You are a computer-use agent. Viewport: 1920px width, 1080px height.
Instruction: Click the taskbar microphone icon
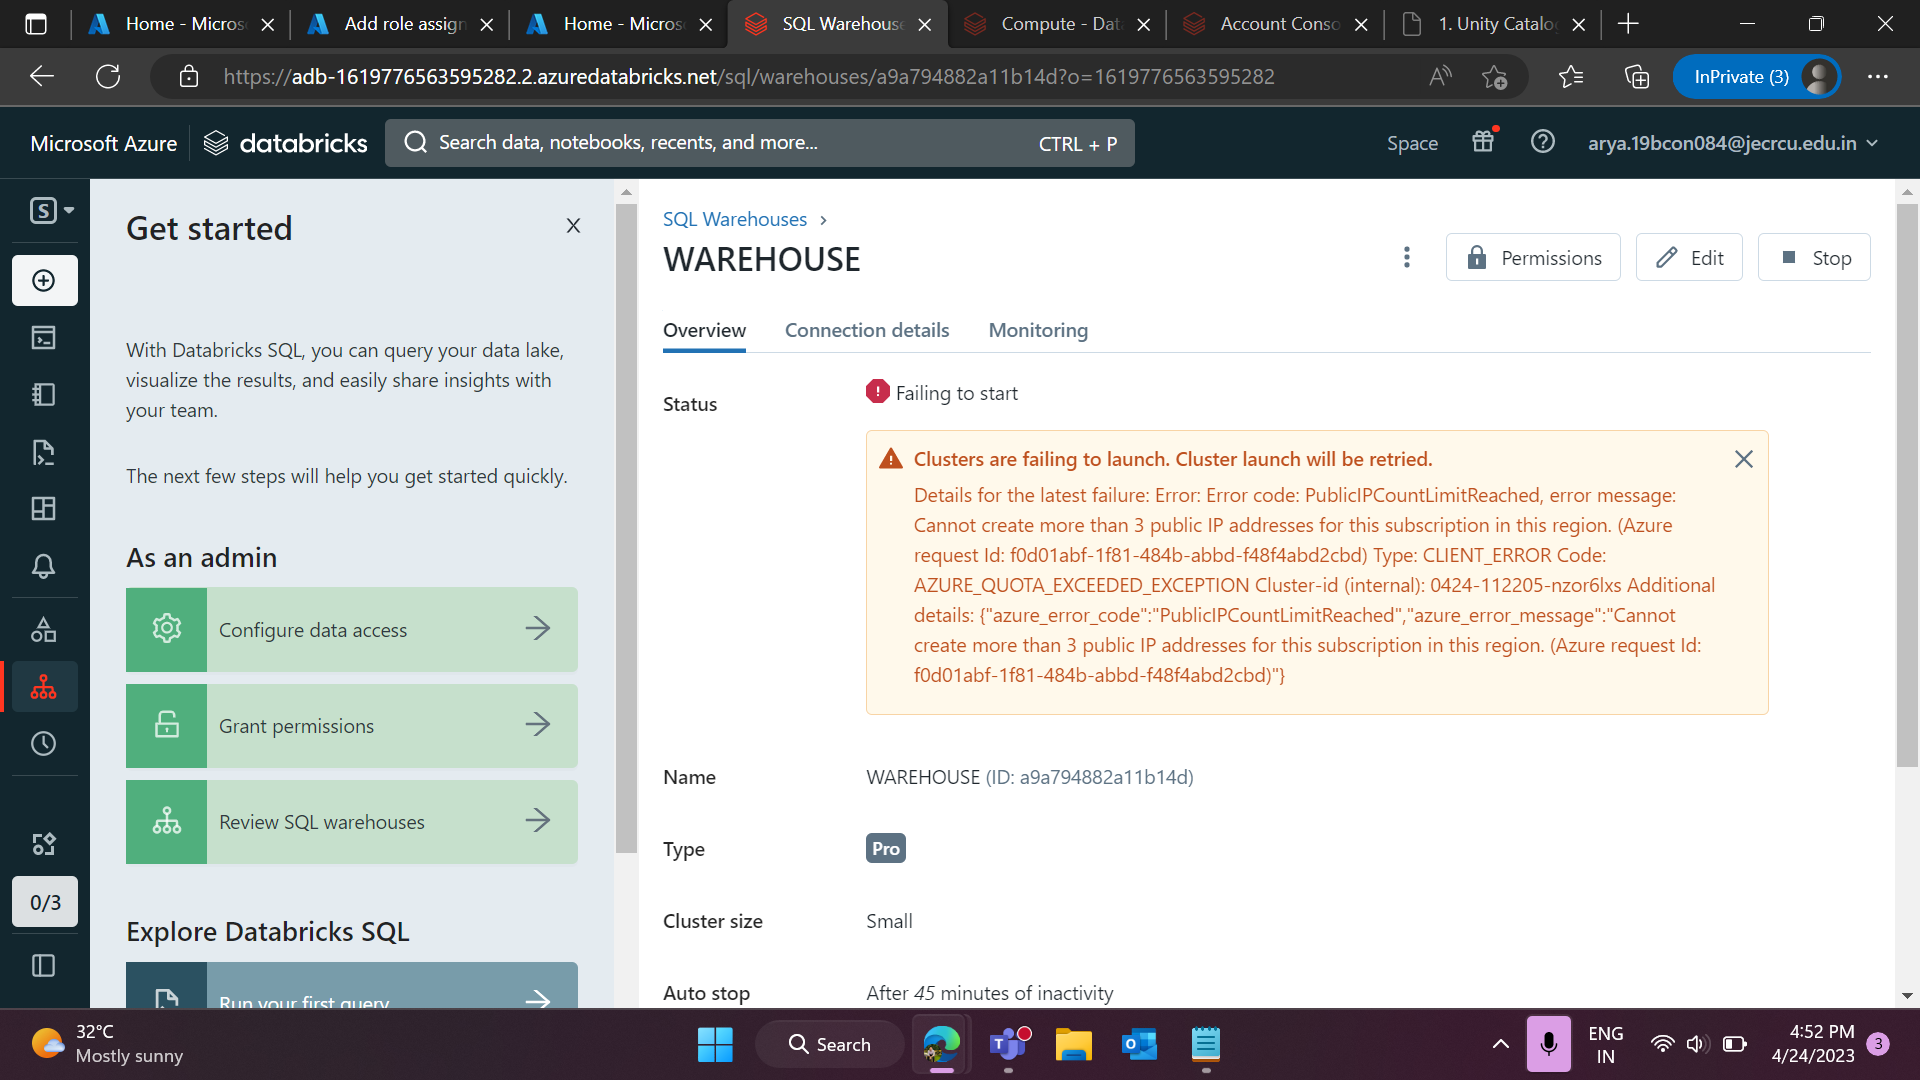pos(1548,1045)
